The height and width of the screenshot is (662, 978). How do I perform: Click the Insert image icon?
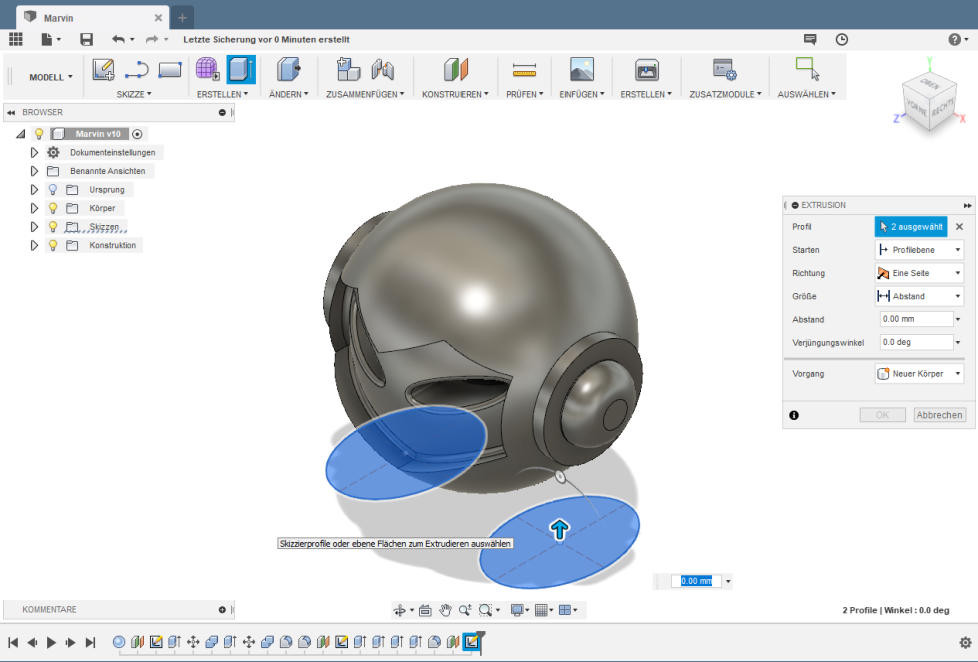pos(582,69)
